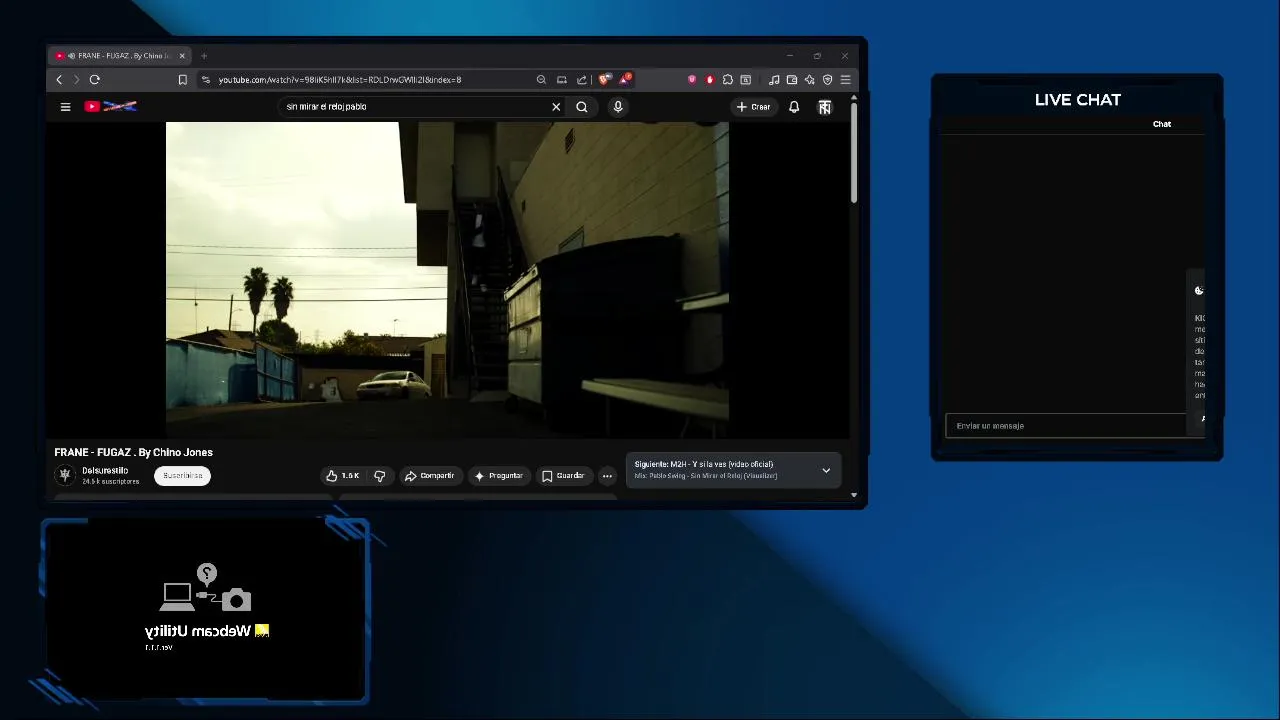1280x720 pixels.
Task: Go to YouTube home via the logo
Action: pyautogui.click(x=111, y=106)
